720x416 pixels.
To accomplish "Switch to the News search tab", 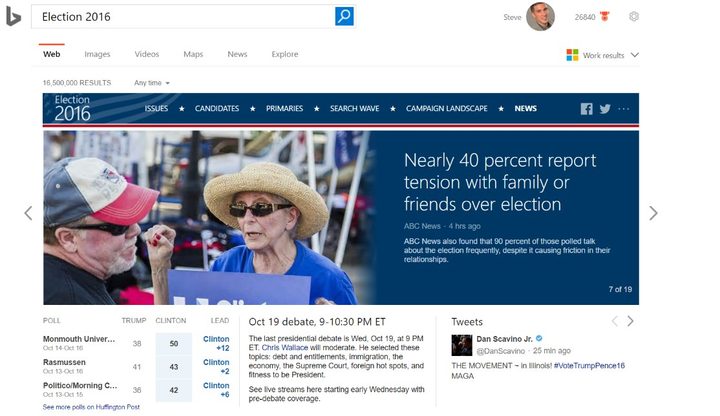I will point(237,54).
